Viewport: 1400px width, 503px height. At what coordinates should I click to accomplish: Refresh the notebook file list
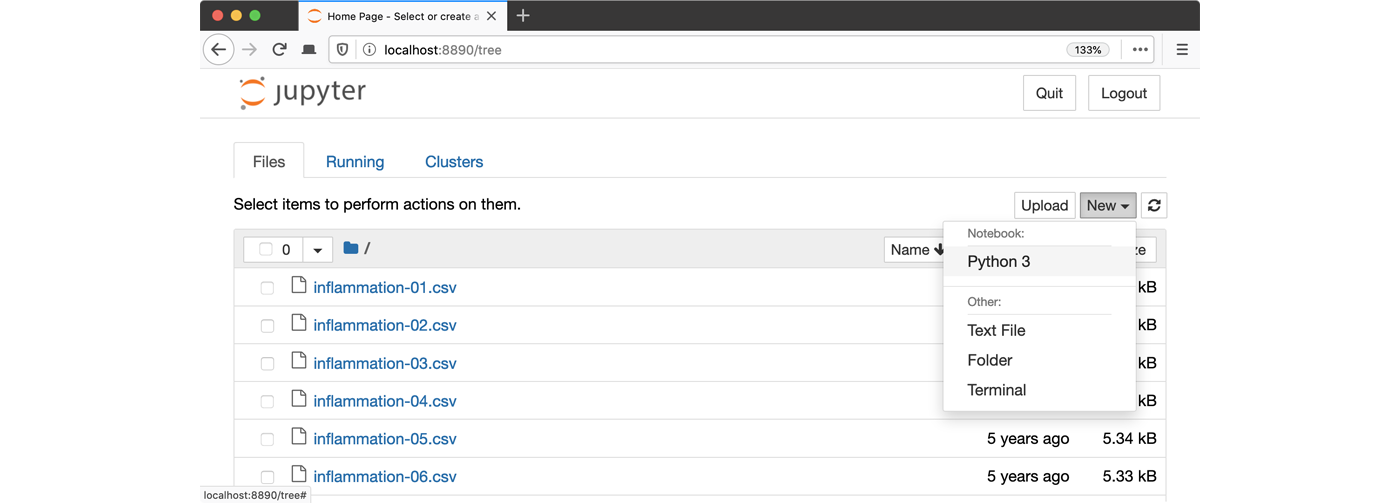[1154, 205]
